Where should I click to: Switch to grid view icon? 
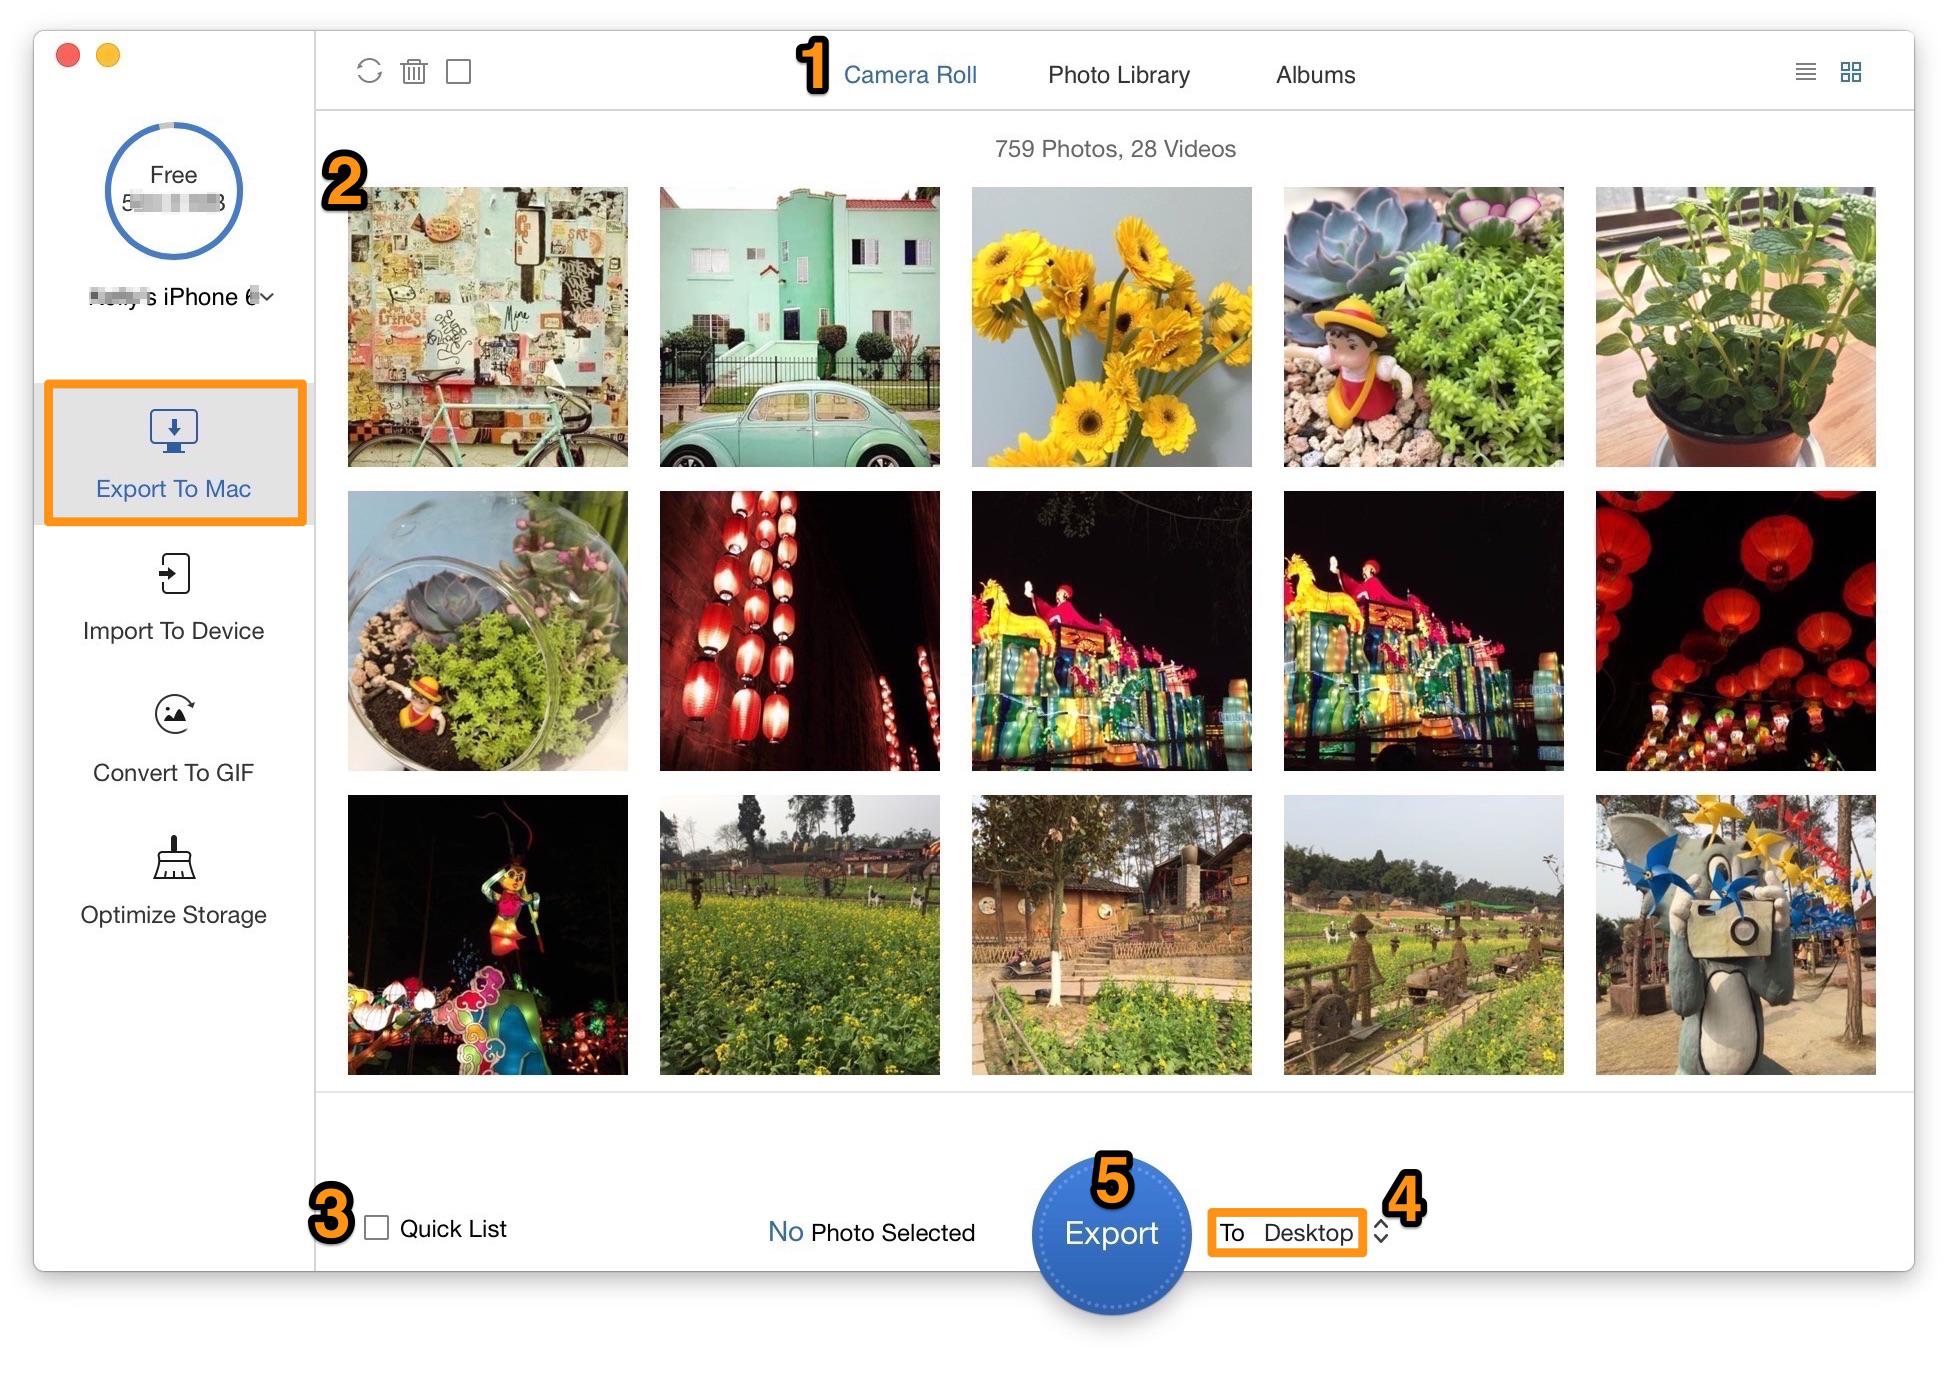(1851, 72)
